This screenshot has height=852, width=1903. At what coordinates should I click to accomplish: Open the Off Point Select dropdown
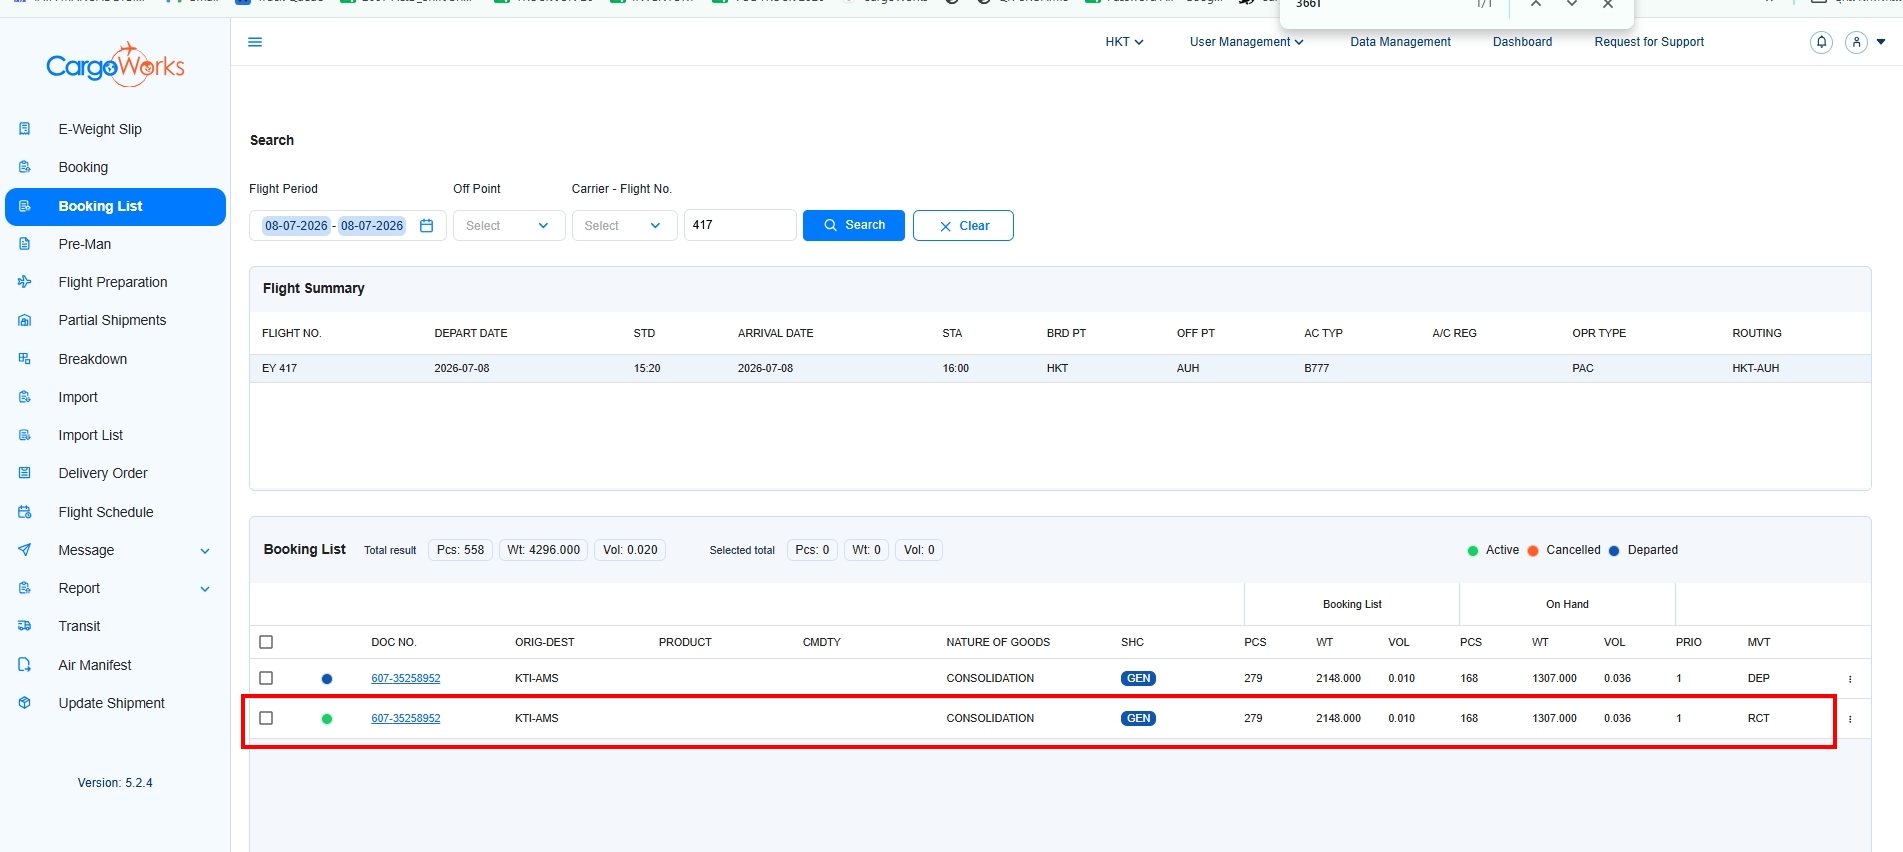[509, 226]
